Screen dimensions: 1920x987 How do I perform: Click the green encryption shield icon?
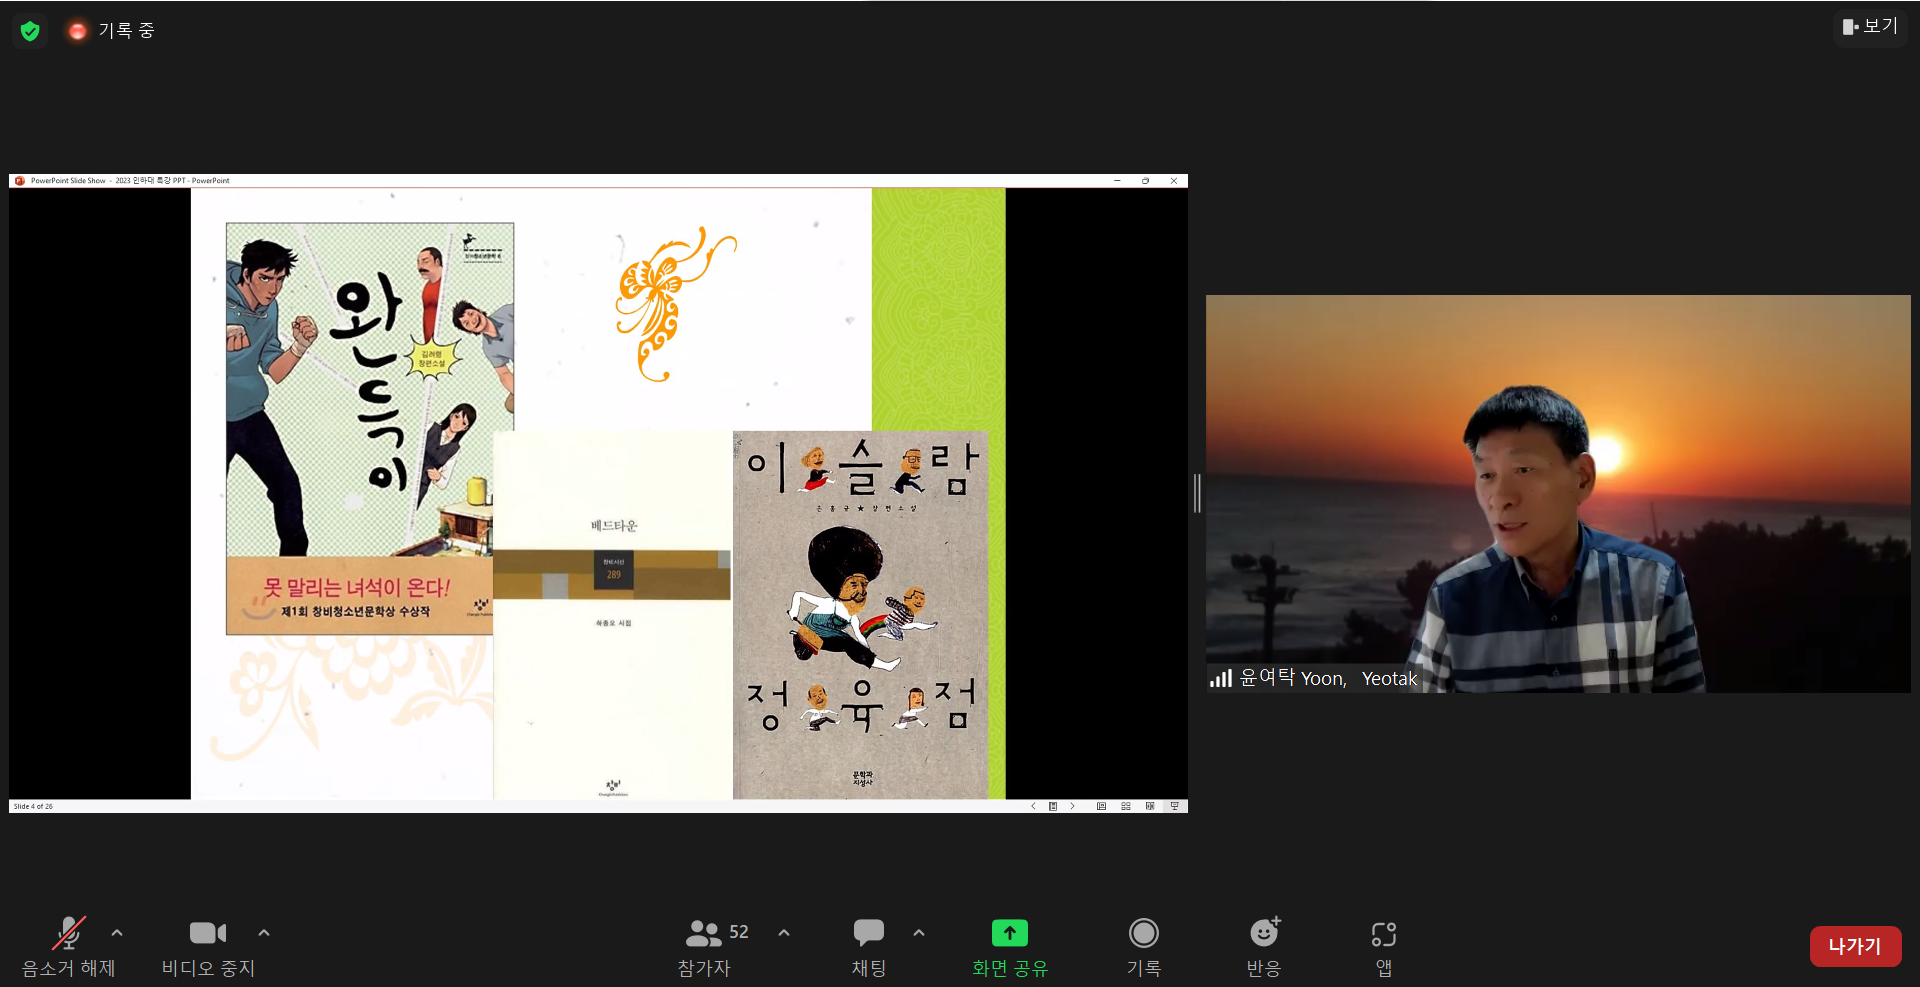(x=30, y=31)
